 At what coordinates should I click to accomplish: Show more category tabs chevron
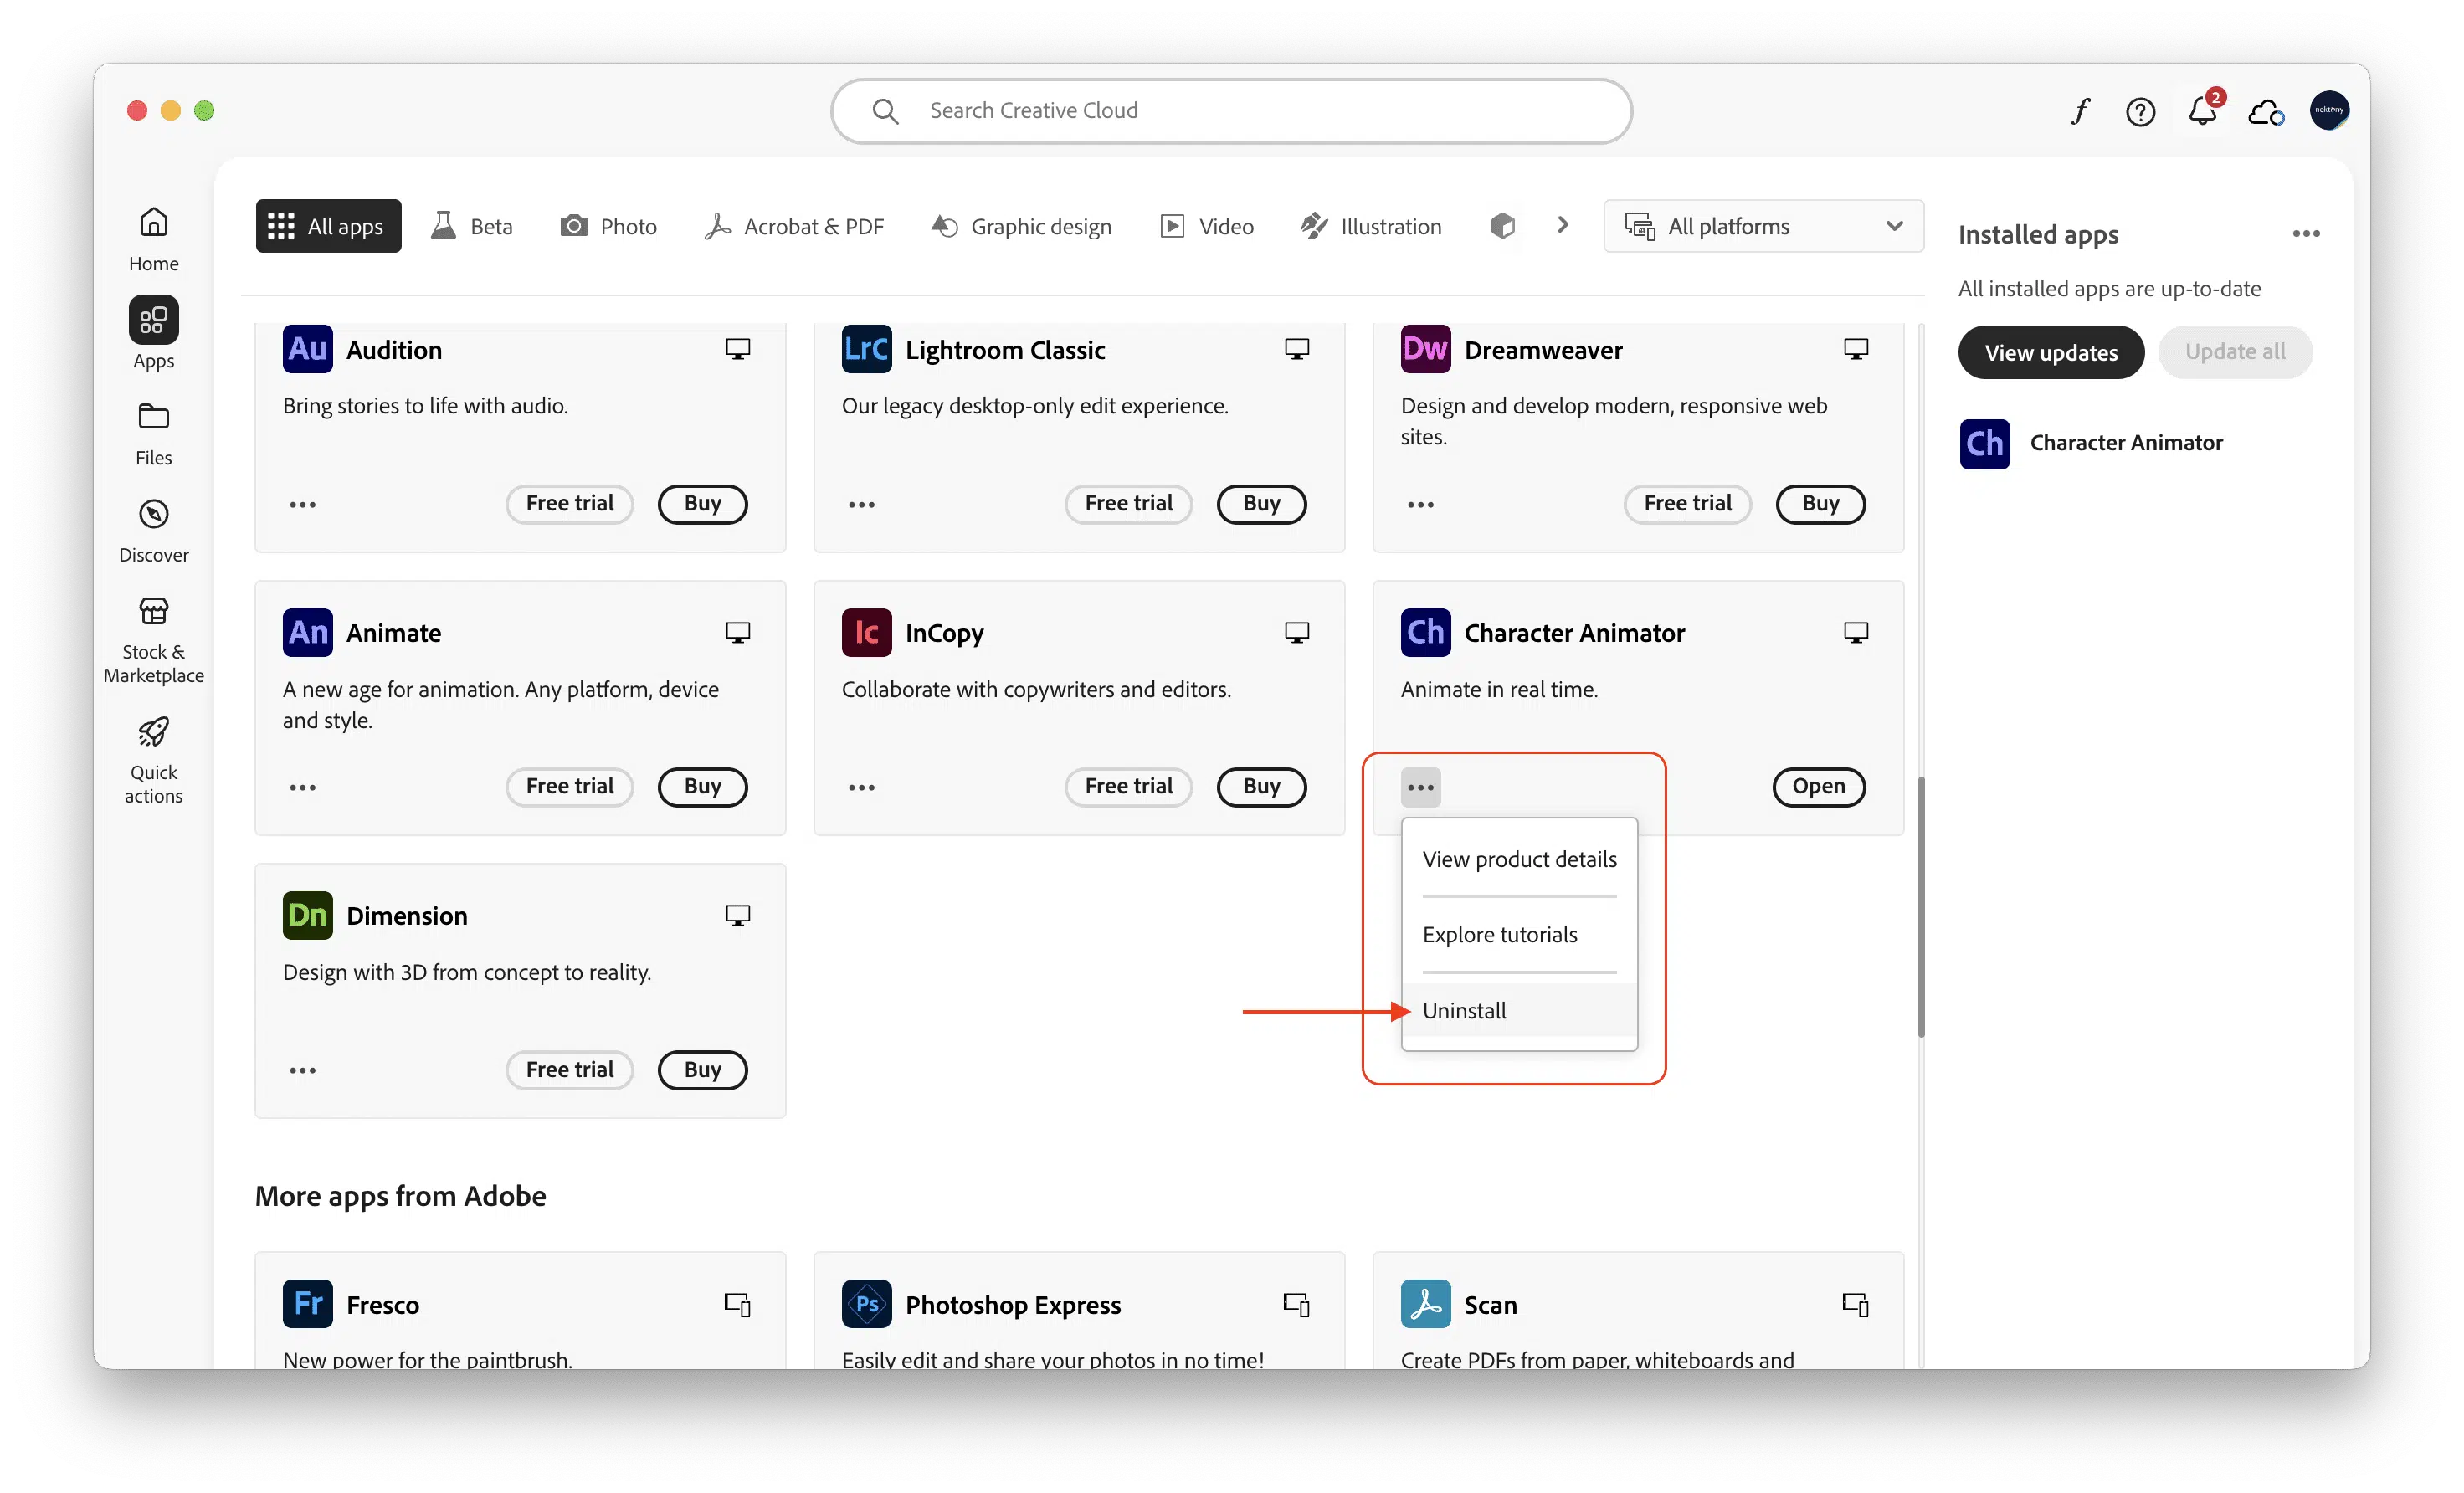(1562, 226)
